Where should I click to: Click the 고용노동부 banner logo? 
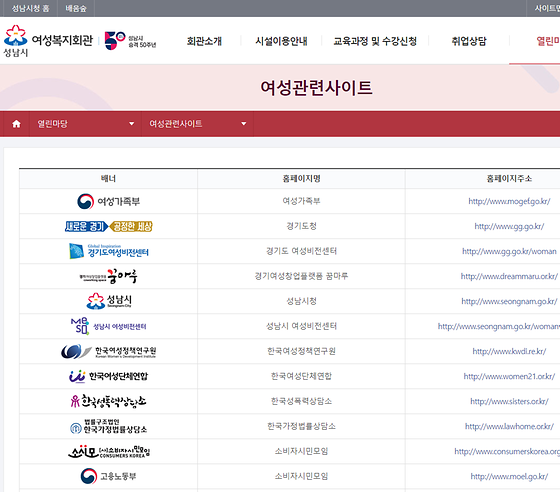pyautogui.click(x=109, y=476)
